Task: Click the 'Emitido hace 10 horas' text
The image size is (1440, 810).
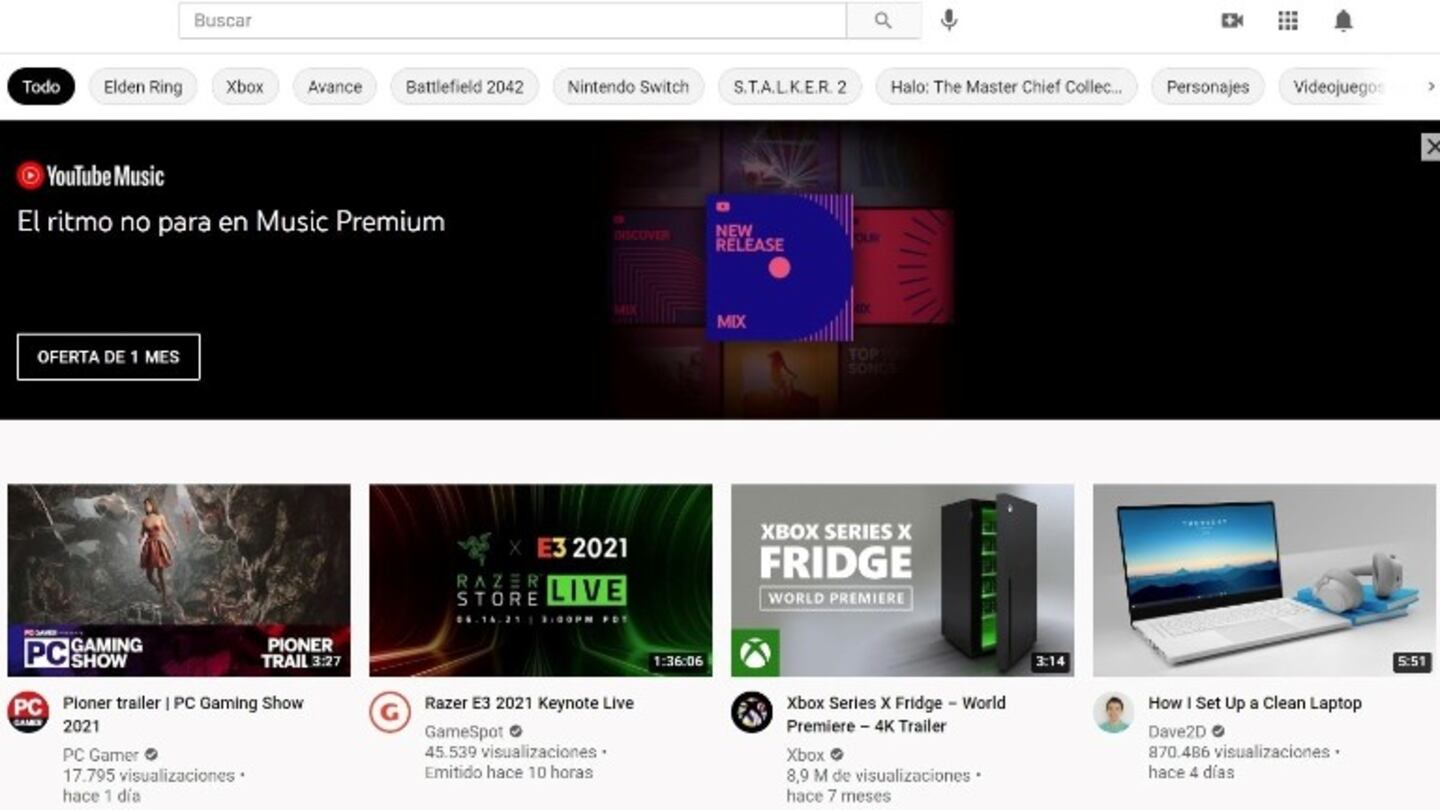Action: pos(509,772)
